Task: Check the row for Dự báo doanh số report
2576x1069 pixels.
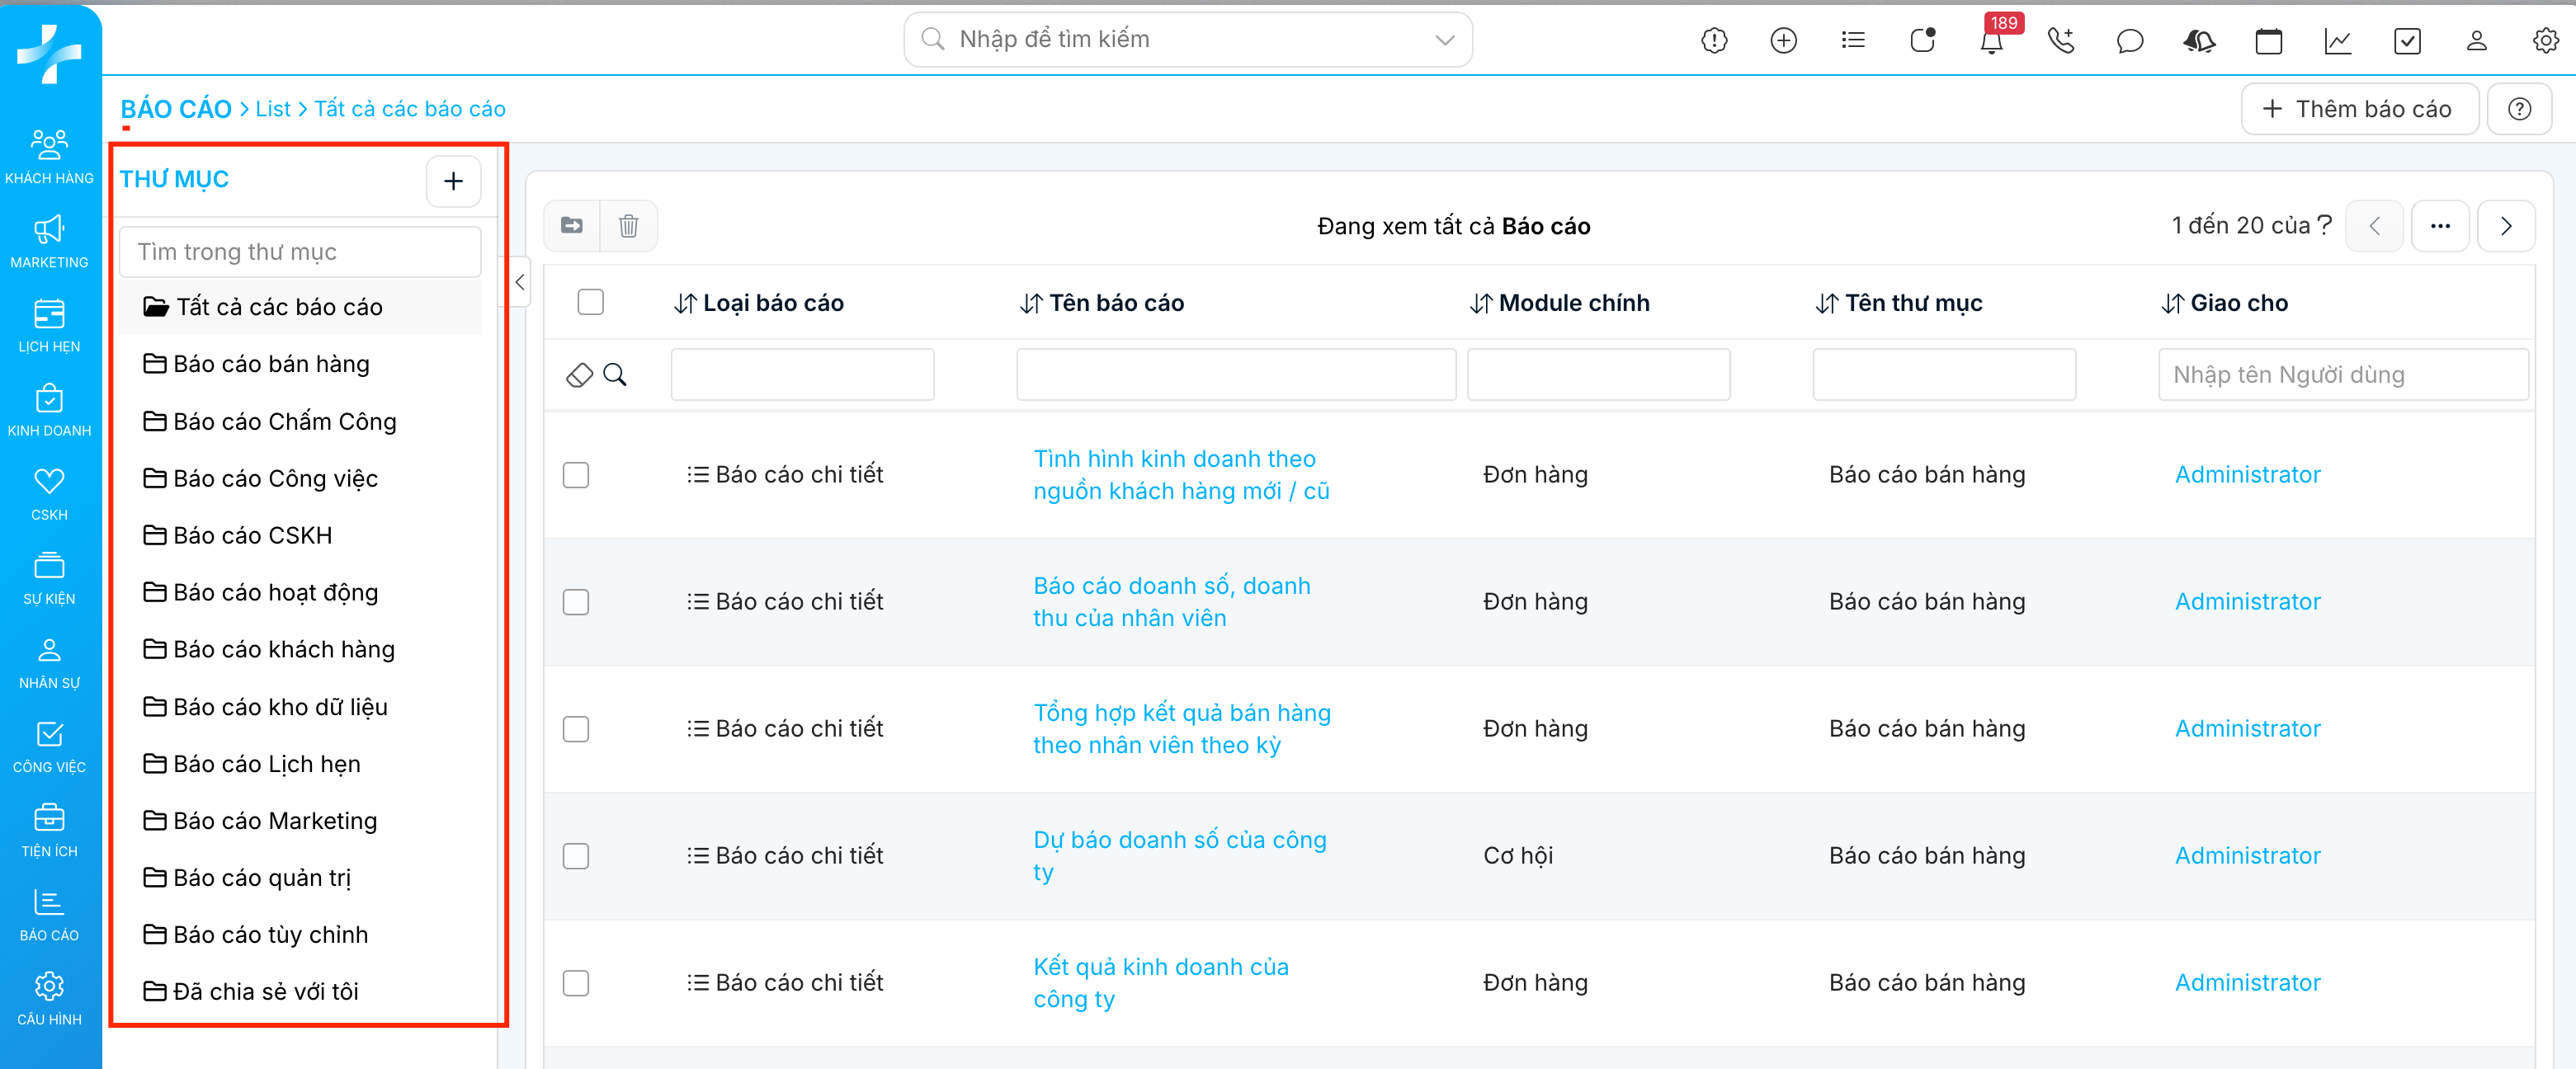Action: [576, 856]
